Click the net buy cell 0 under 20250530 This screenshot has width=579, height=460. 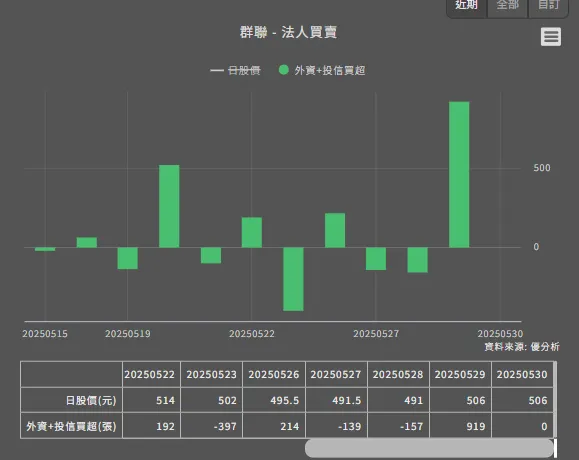coord(522,426)
